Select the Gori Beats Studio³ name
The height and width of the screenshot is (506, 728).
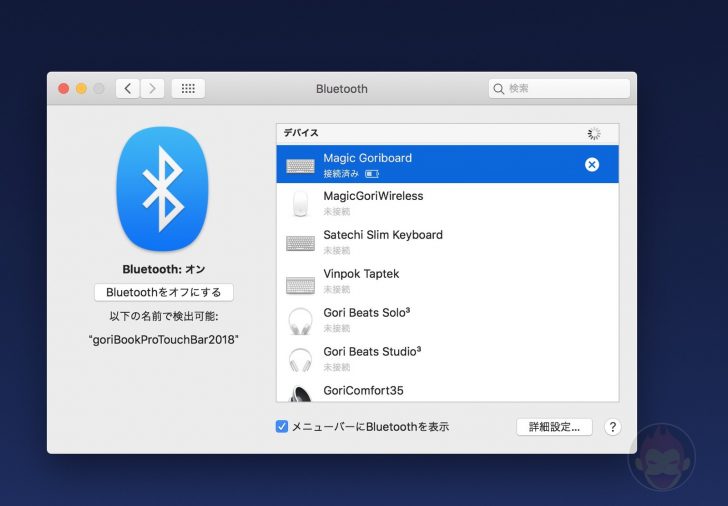pyautogui.click(x=372, y=351)
